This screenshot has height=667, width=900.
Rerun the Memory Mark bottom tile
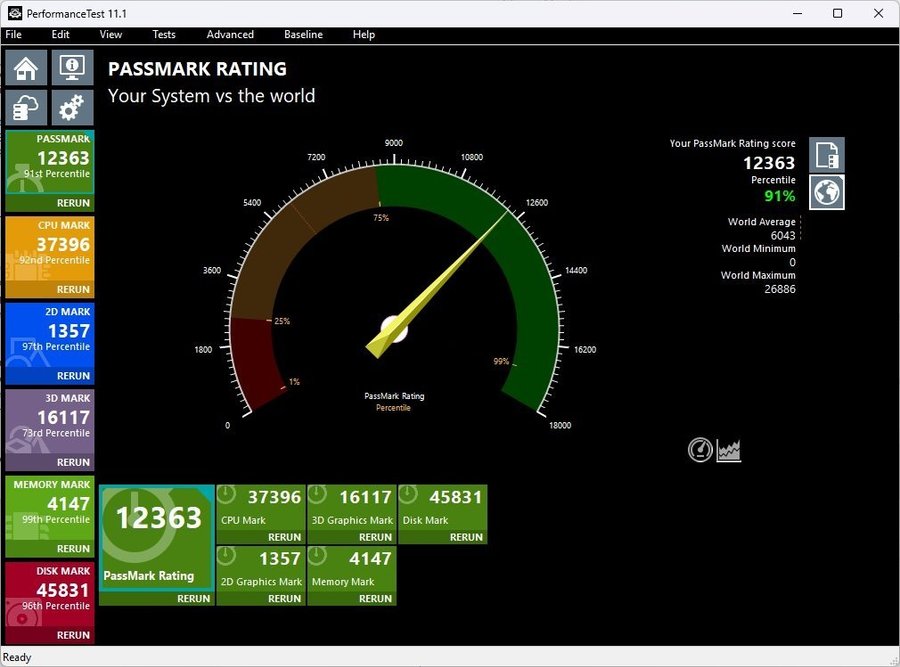pos(375,599)
